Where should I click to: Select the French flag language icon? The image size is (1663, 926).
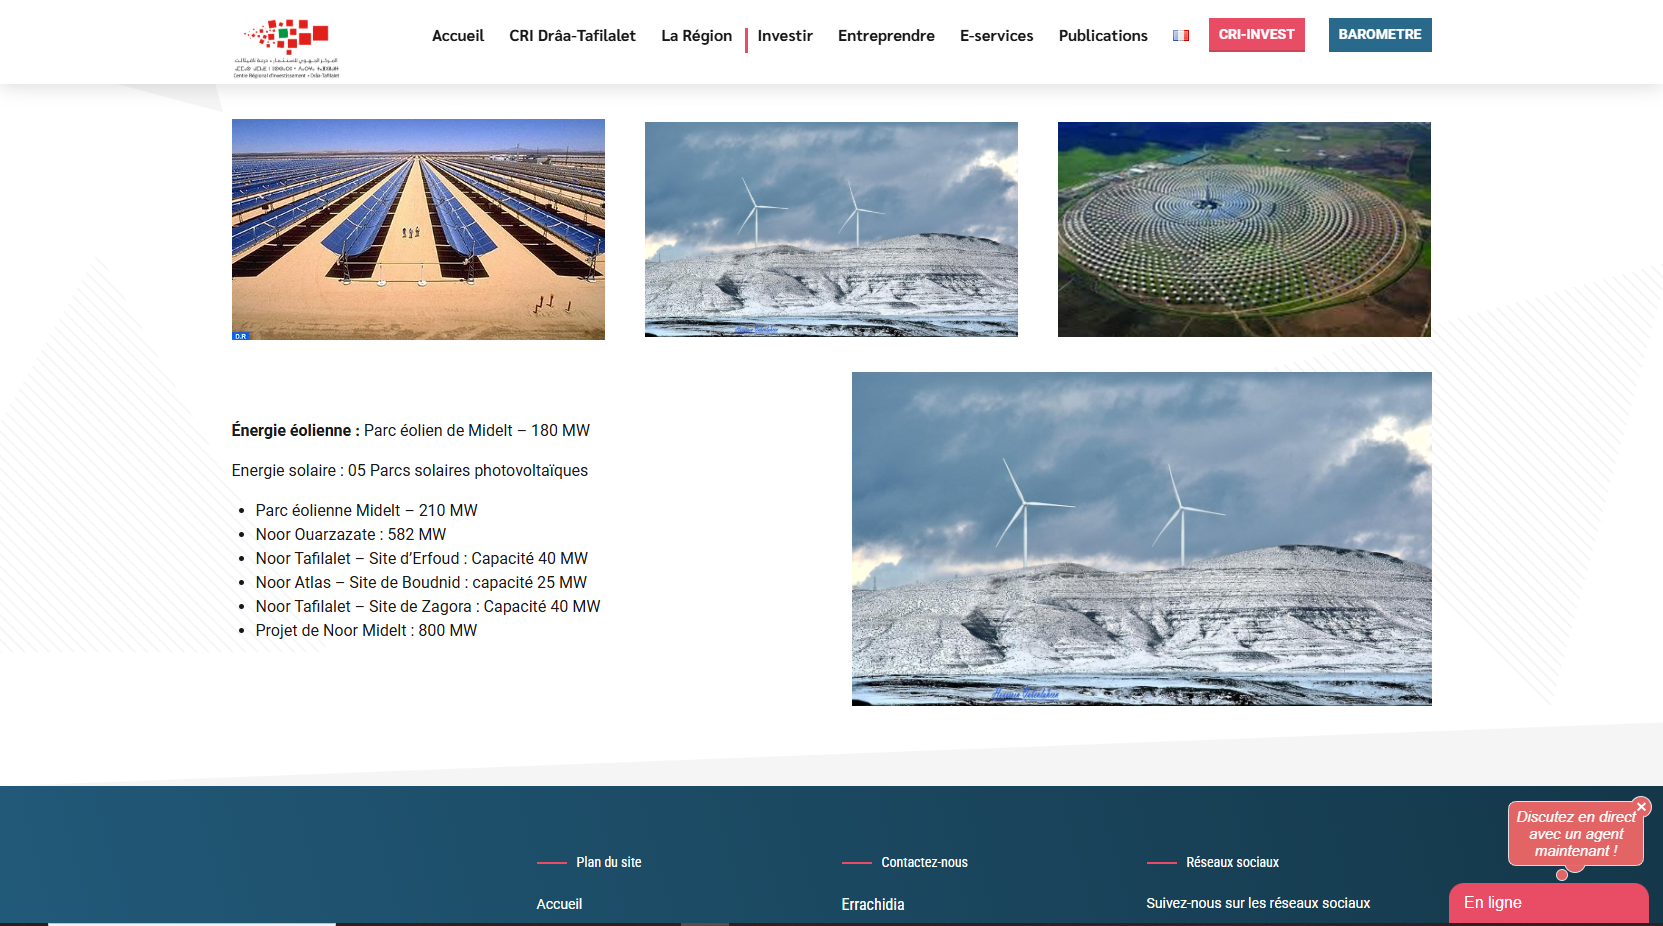pos(1181,36)
